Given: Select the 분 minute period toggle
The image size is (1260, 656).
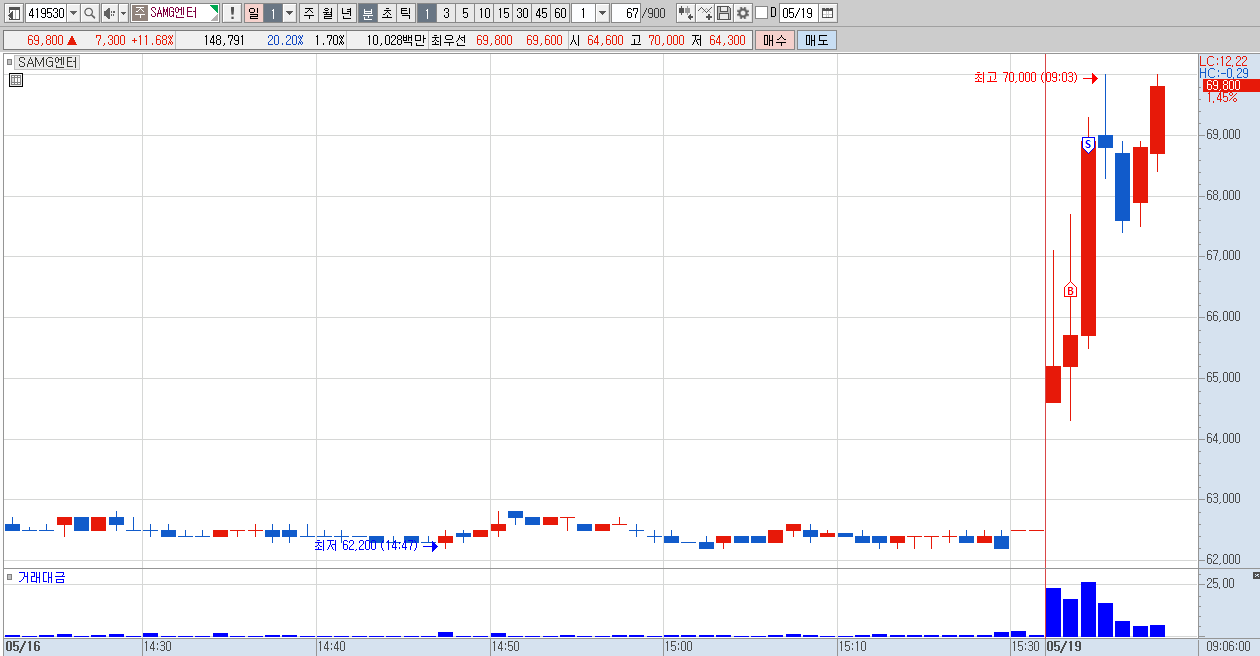Looking at the screenshot, I should [x=367, y=13].
